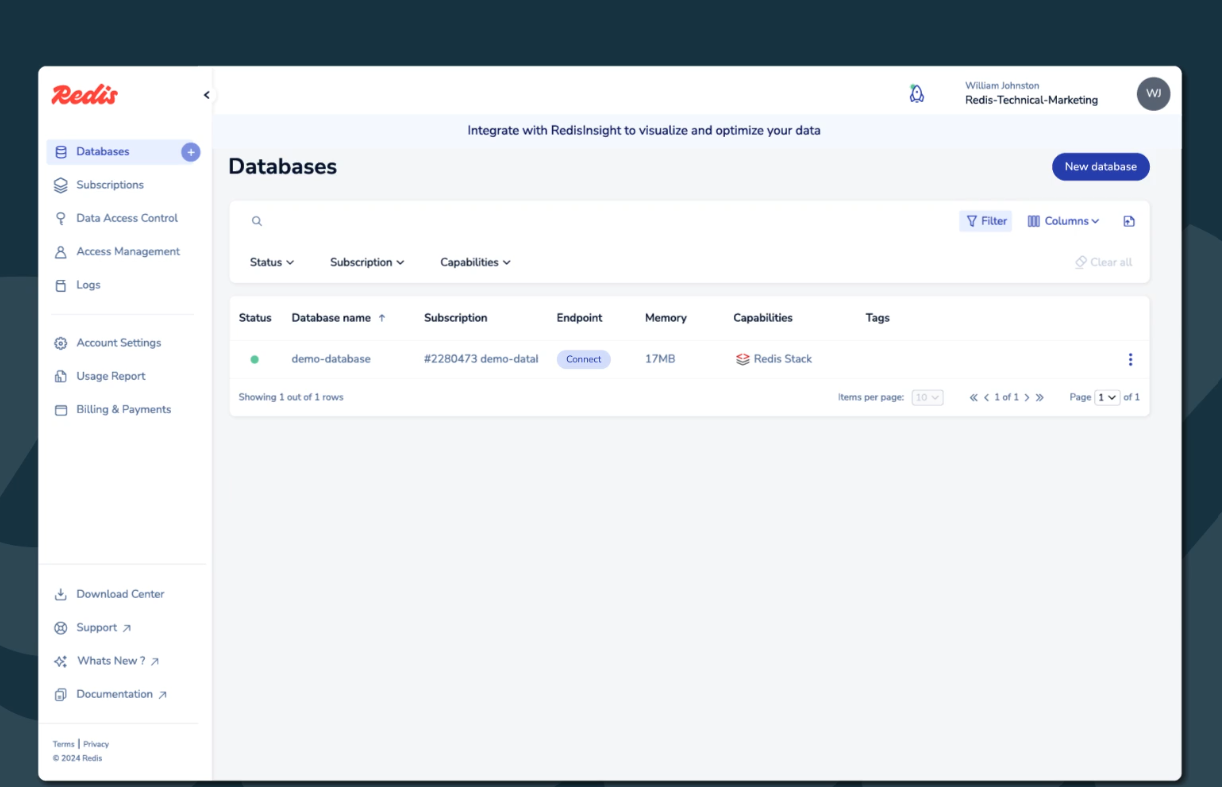This screenshot has width=1222, height=787.
Task: Click the Account Settings gear icon
Action: 61,343
